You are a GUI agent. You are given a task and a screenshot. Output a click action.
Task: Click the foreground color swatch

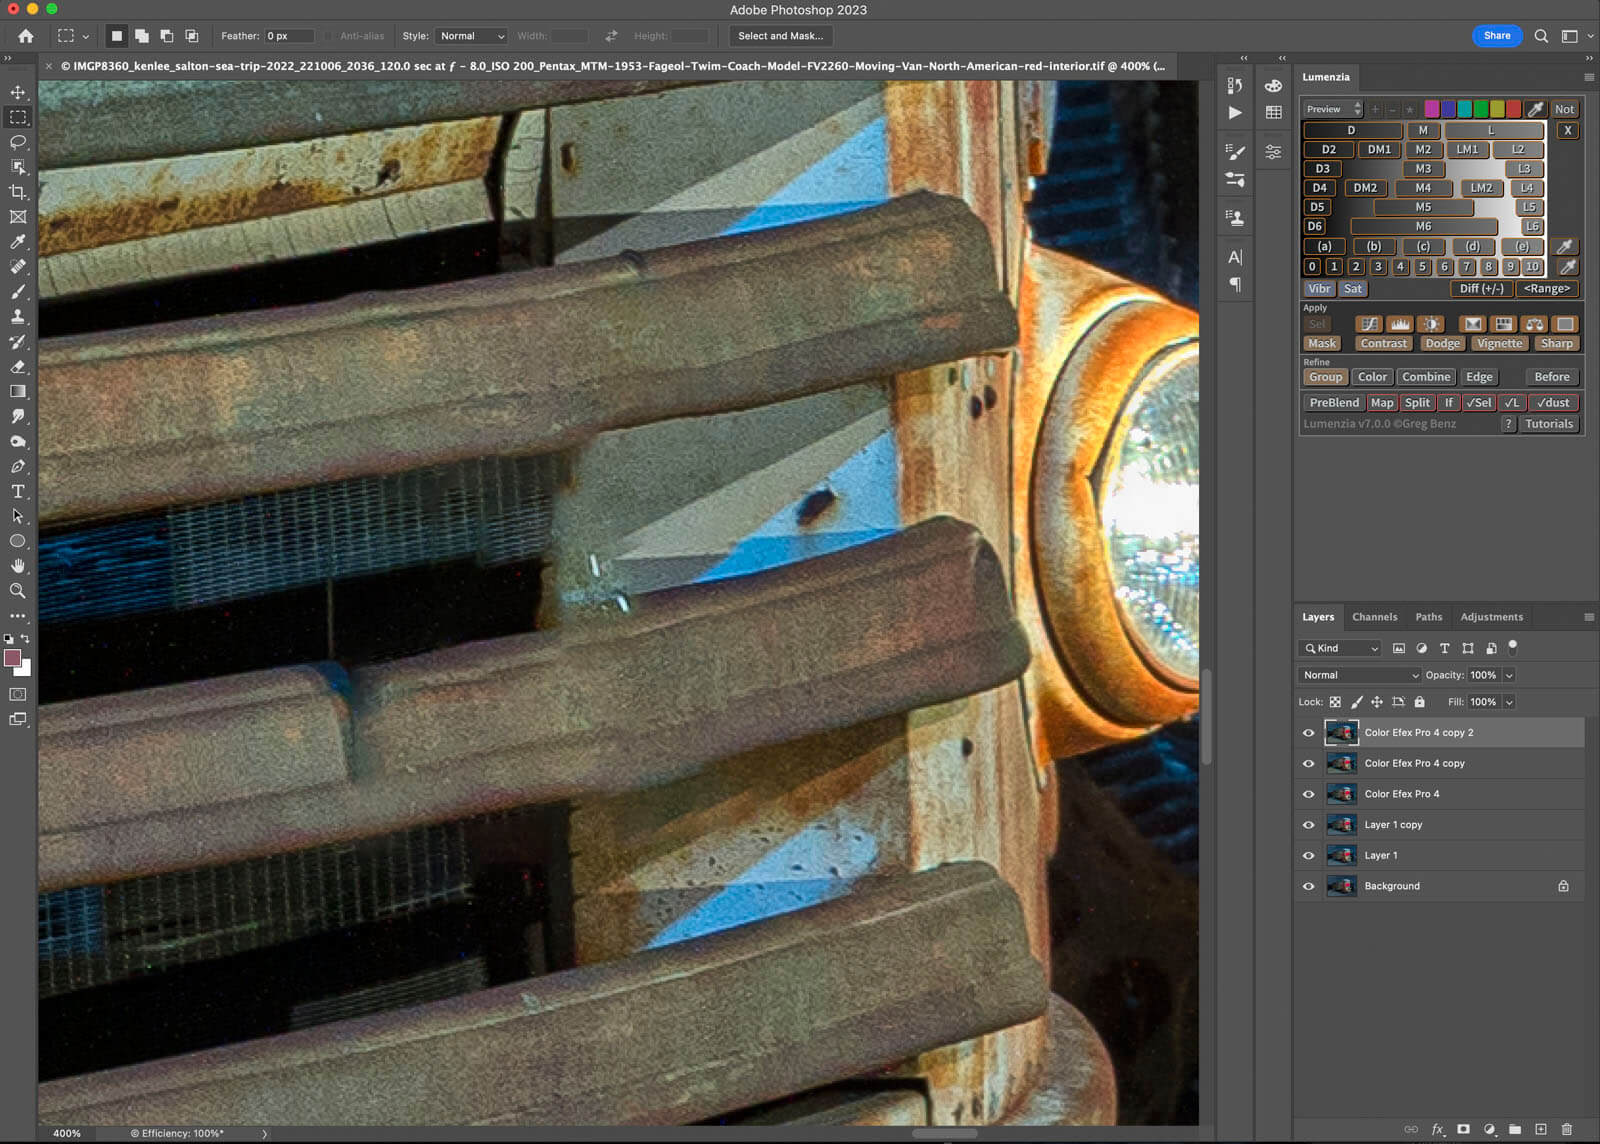(13, 658)
